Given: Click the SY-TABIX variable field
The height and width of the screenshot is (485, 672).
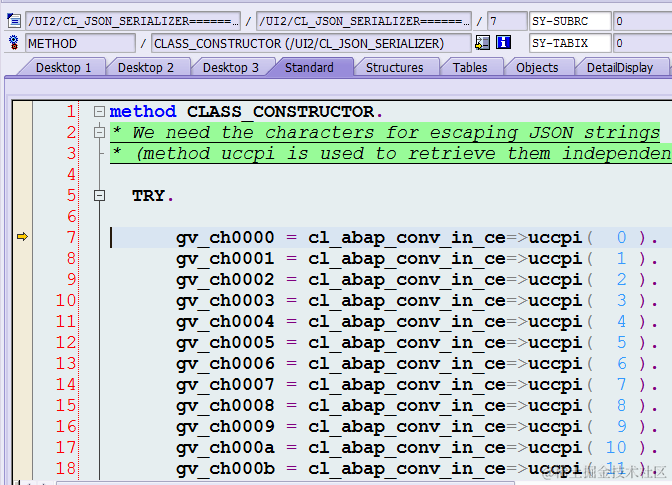Looking at the screenshot, I should pos(570,43).
